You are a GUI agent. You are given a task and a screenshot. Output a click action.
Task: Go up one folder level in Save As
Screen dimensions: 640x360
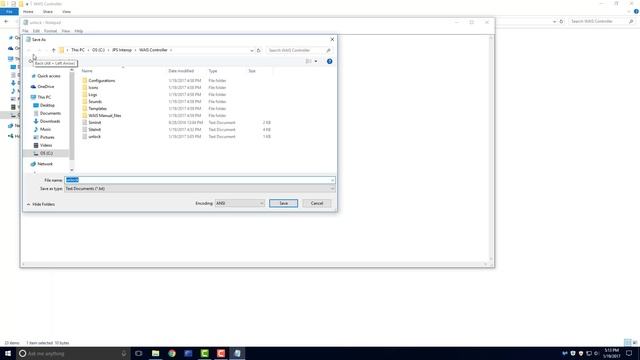[53, 50]
